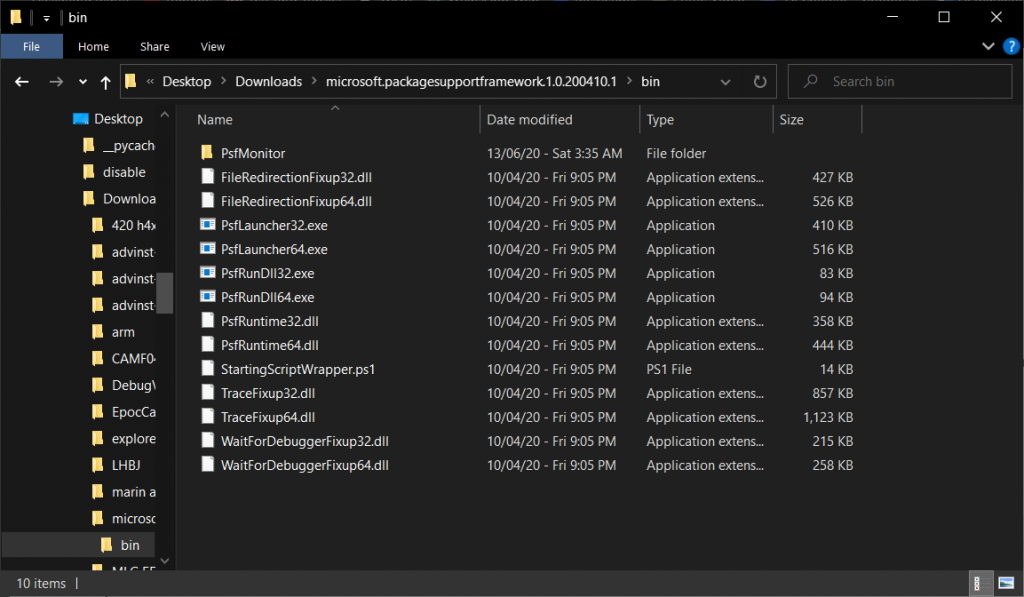This screenshot has height=597, width=1024.
Task: Click the PsfRunDll64.exe application icon
Action: tap(207, 298)
